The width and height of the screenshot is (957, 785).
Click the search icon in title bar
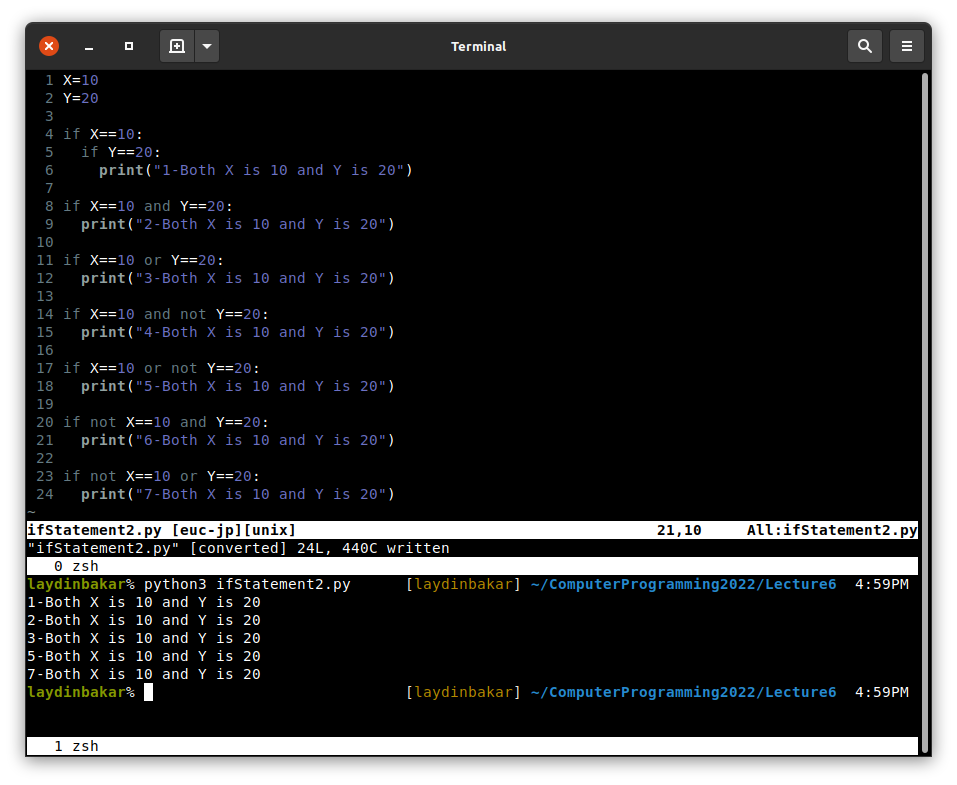[x=864, y=46]
